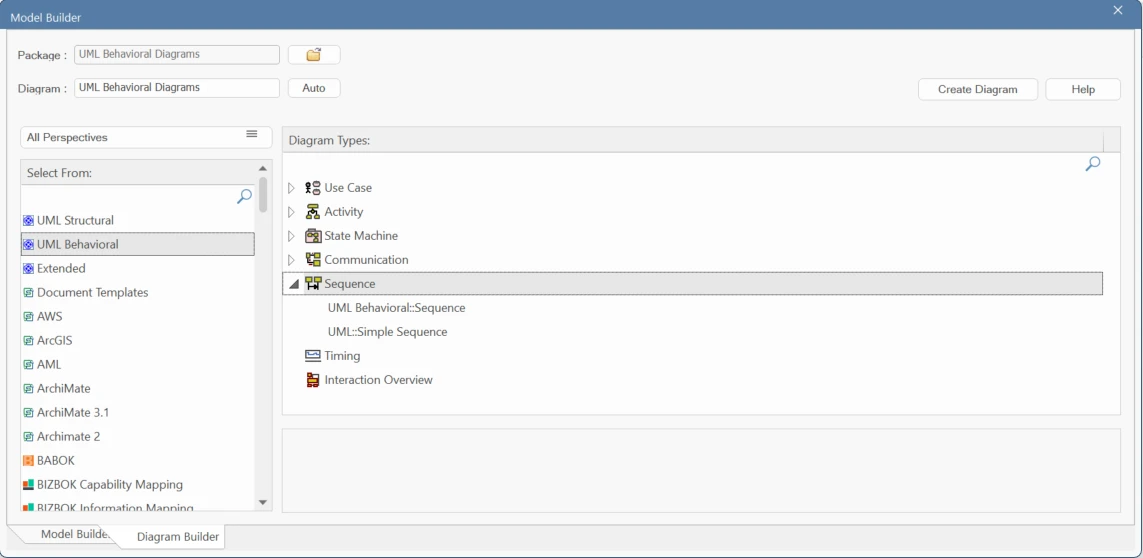Image resolution: width=1143 pixels, height=558 pixels.
Task: Click the Diagram name input field
Action: click(x=177, y=88)
